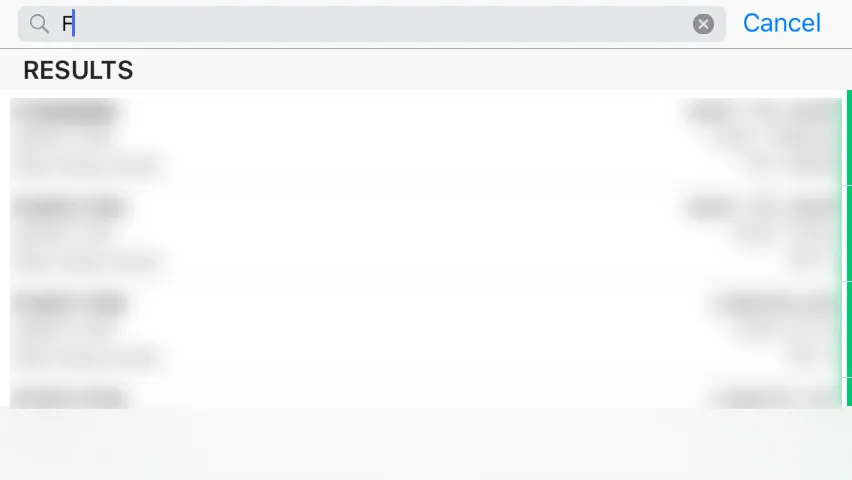Image resolution: width=852 pixels, height=480 pixels.
Task: Open the first blurred search result
Action: pyautogui.click(x=425, y=138)
